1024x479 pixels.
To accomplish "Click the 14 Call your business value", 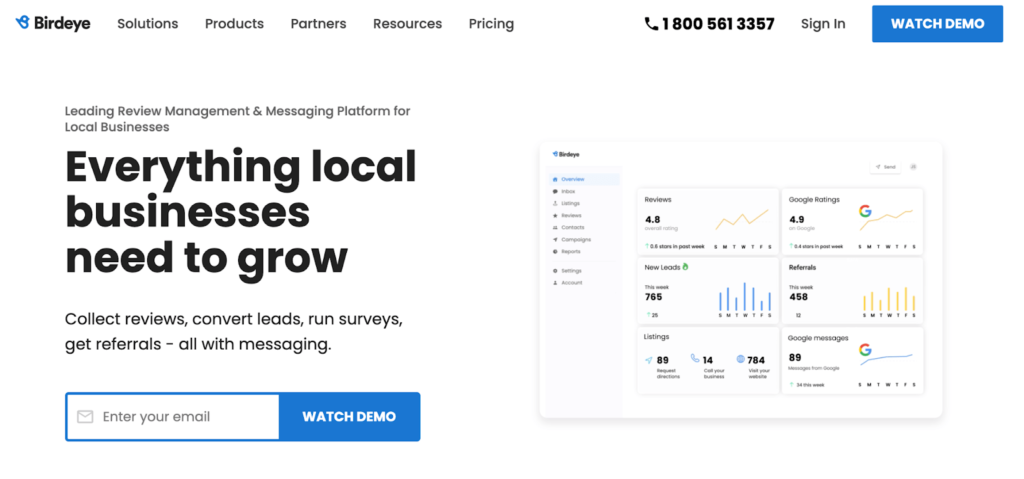I will (708, 360).
